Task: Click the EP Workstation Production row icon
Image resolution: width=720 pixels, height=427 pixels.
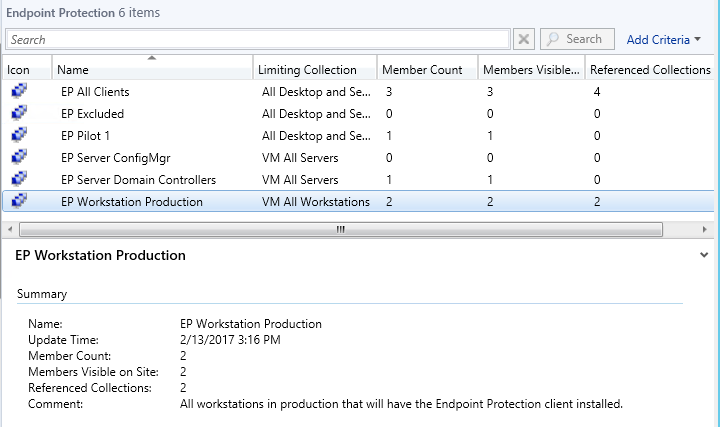Action: tap(19, 202)
